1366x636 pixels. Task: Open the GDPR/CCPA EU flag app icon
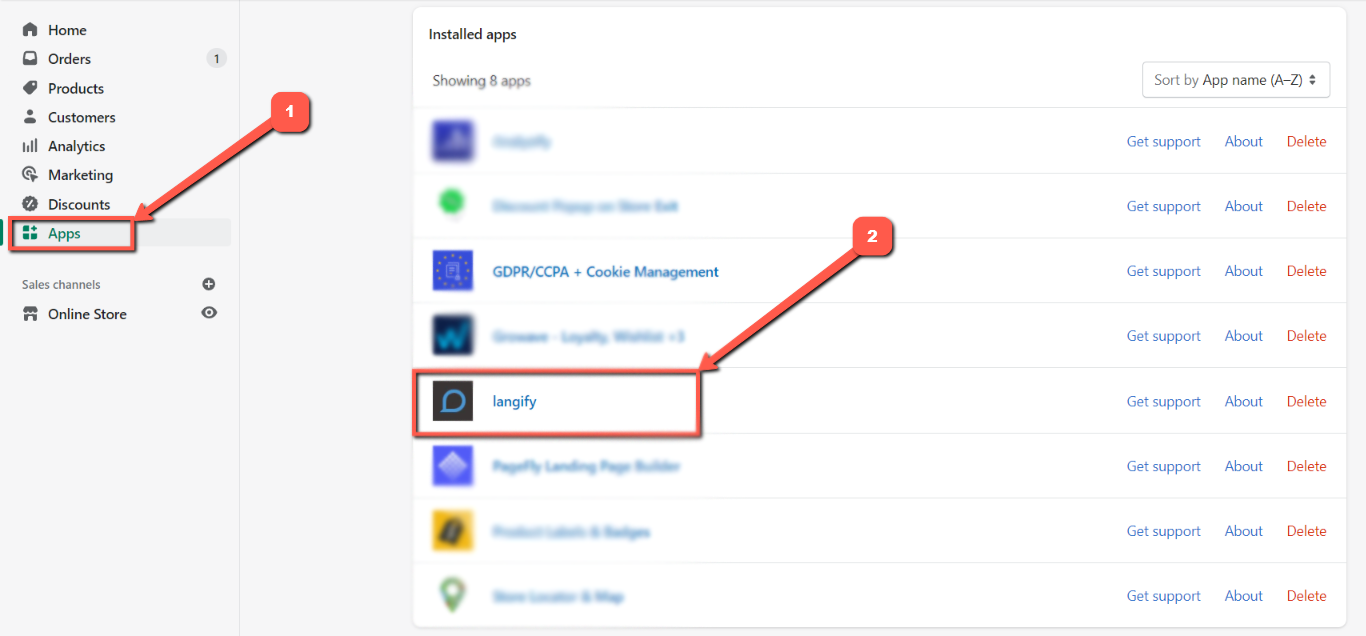(453, 271)
